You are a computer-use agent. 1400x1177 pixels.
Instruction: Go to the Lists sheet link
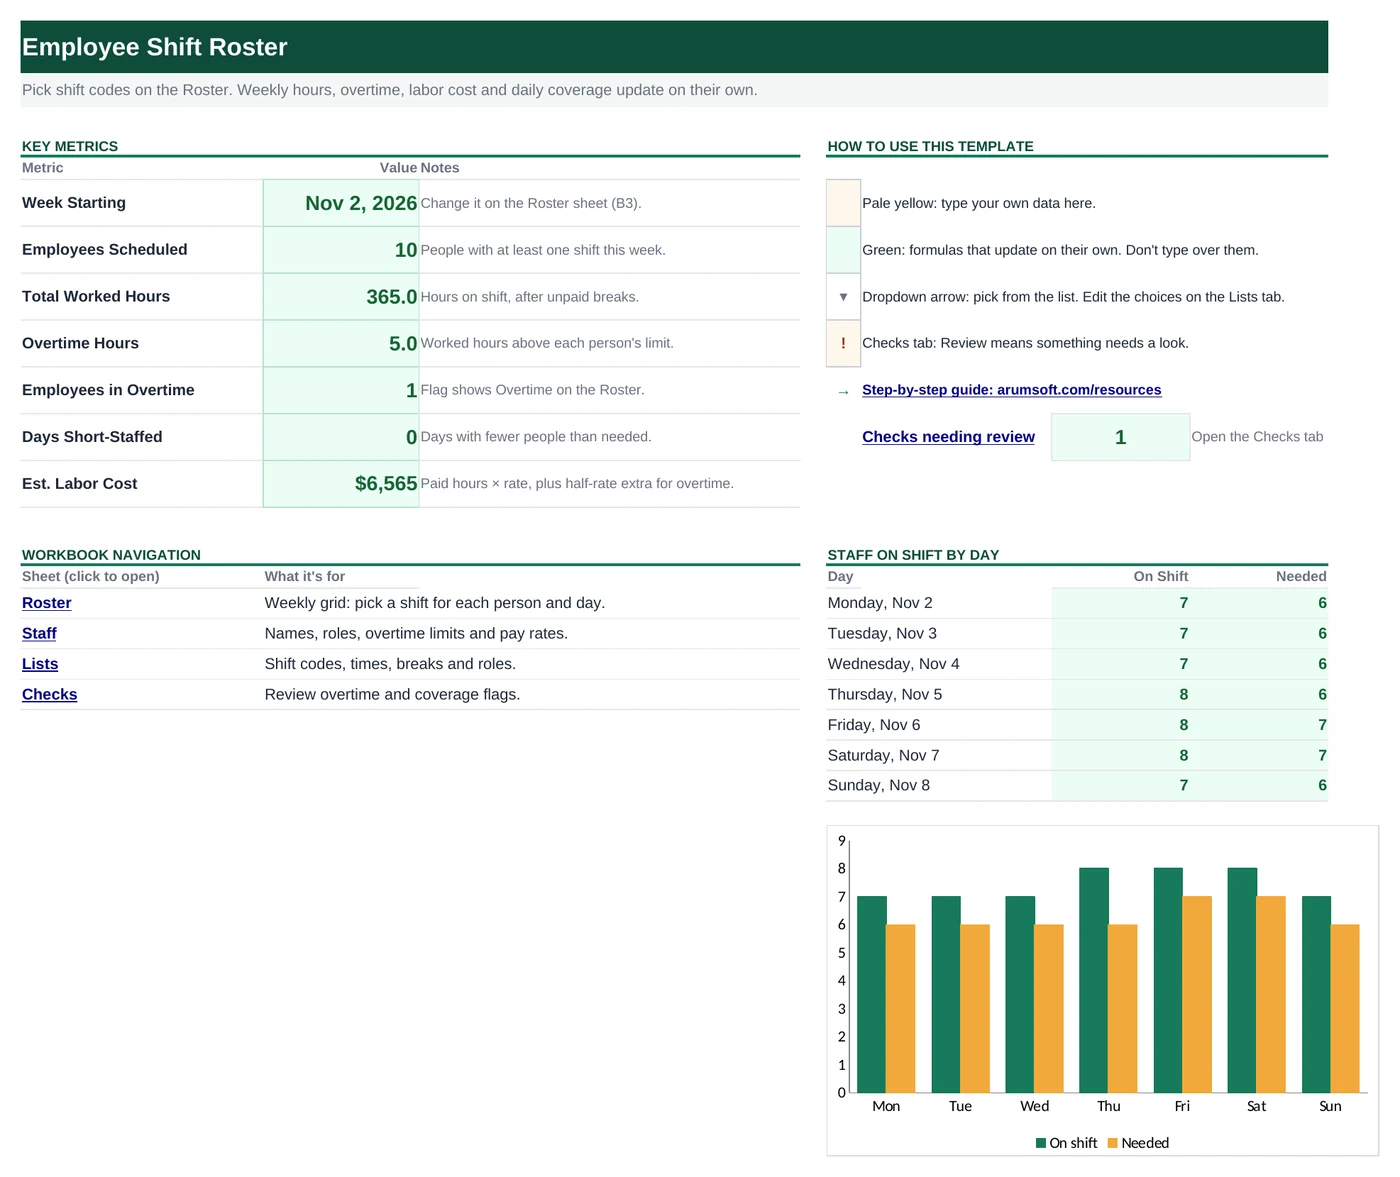pos(40,664)
